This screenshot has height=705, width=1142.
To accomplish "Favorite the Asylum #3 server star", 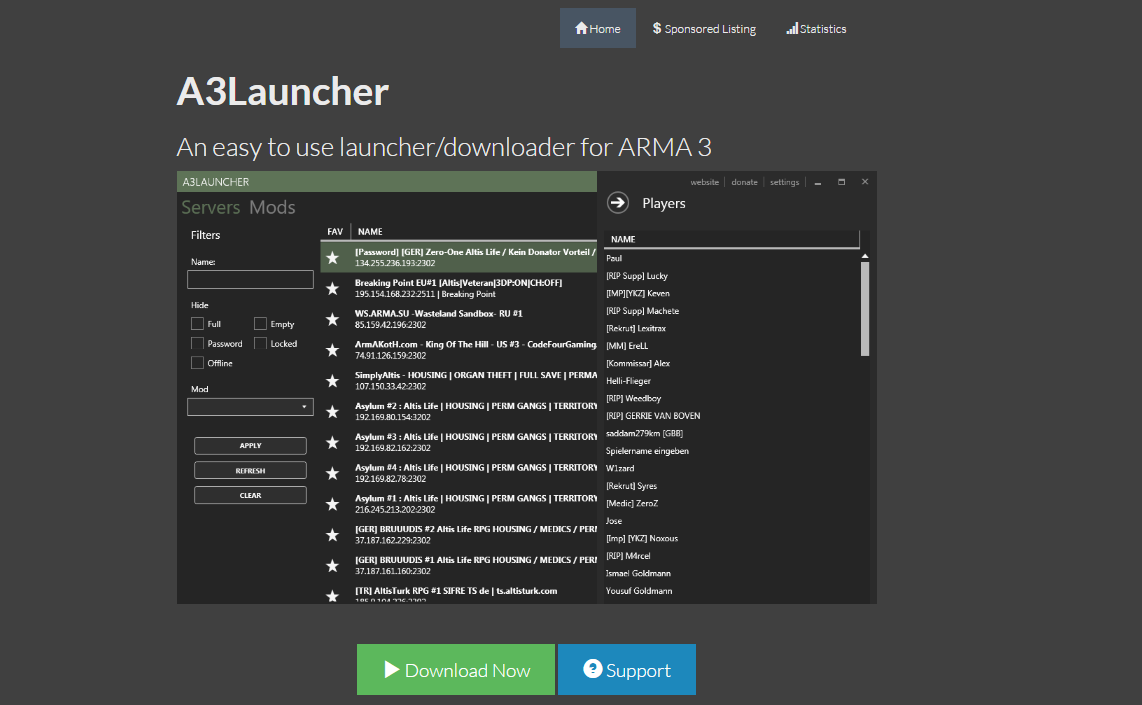I will tap(333, 442).
